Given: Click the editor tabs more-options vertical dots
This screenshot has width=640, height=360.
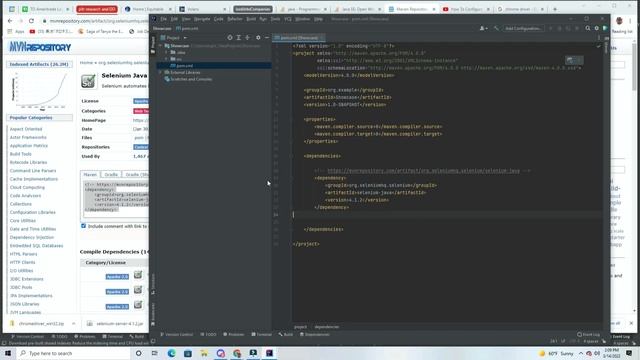Looking at the screenshot, I should tap(599, 38).
